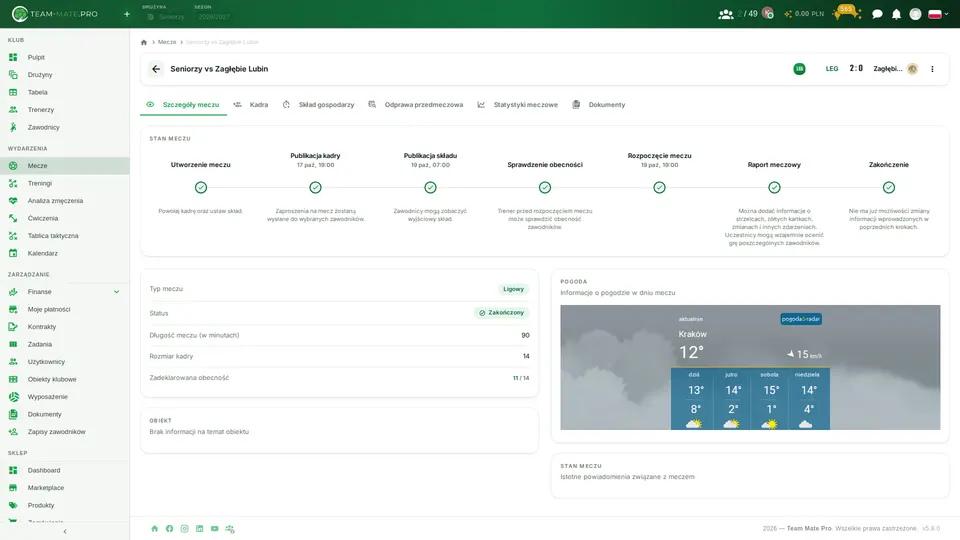Open Ćwiczenia icon in sidebar

pyautogui.click(x=13, y=218)
